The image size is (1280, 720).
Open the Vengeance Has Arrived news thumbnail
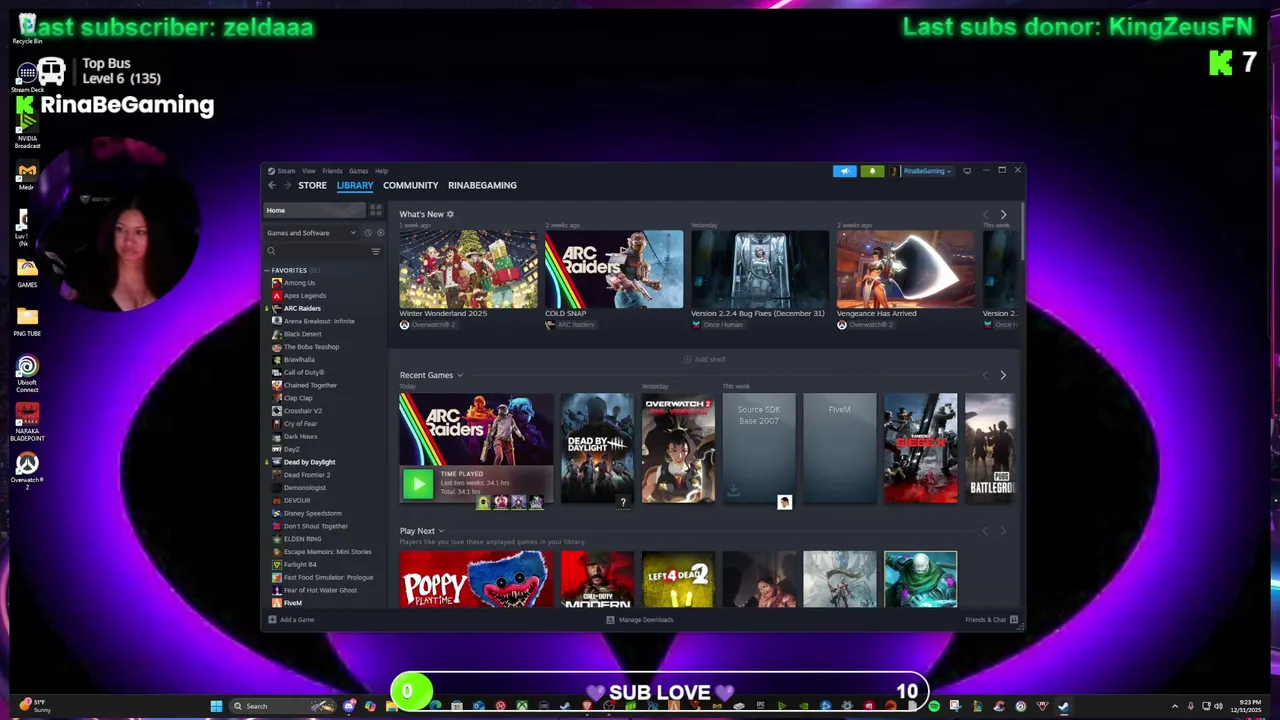pyautogui.click(x=905, y=269)
